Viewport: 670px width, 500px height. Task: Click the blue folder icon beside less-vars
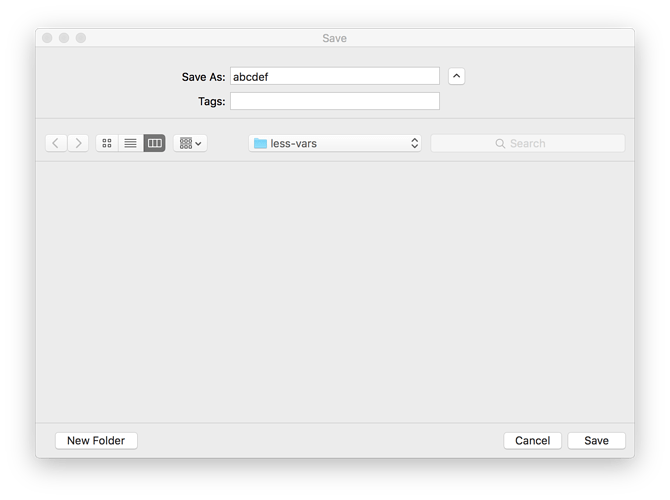[x=261, y=143]
